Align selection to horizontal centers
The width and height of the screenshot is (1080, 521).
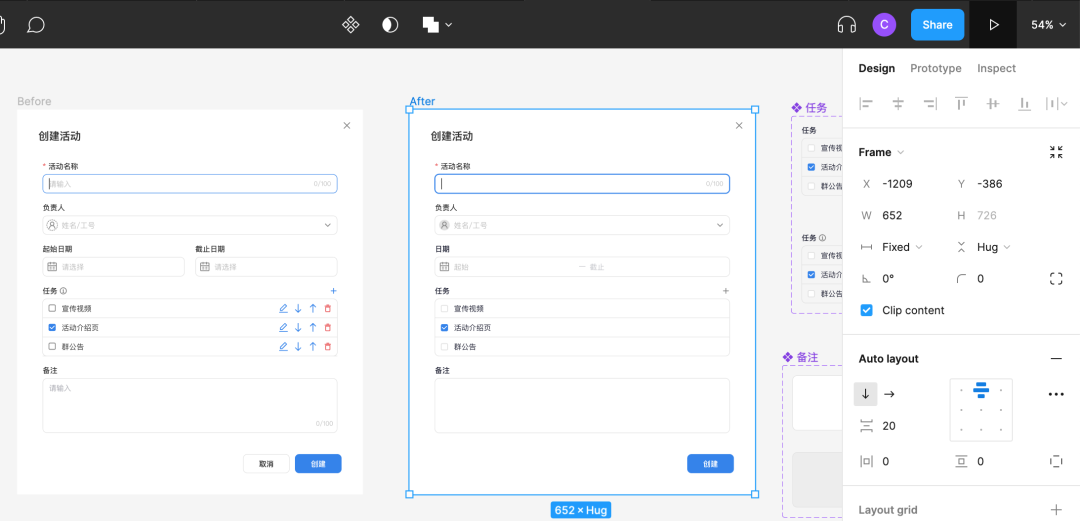coord(898,103)
